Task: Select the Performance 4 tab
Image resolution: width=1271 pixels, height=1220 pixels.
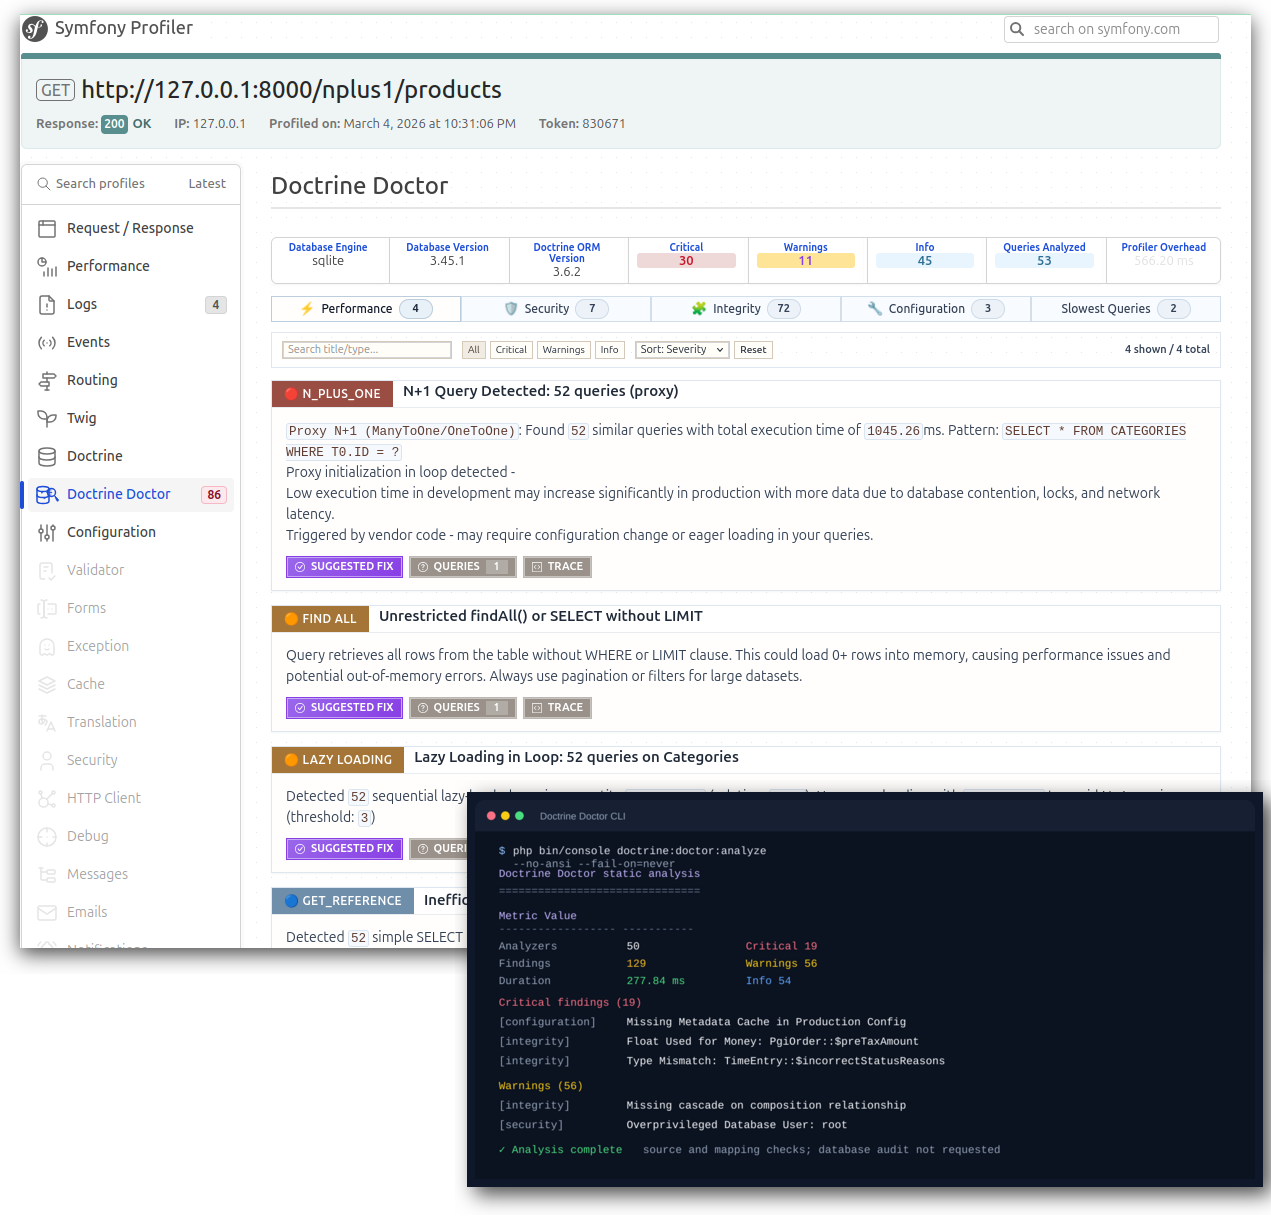Action: click(x=366, y=309)
